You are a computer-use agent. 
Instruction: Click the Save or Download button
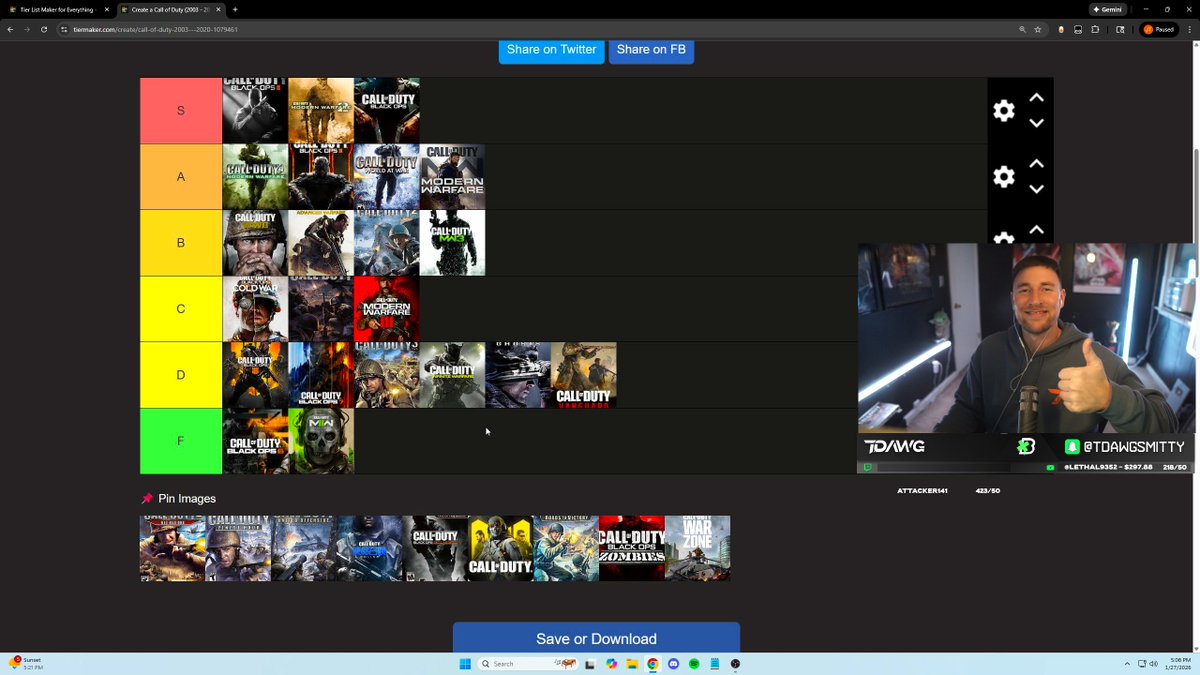coord(596,638)
